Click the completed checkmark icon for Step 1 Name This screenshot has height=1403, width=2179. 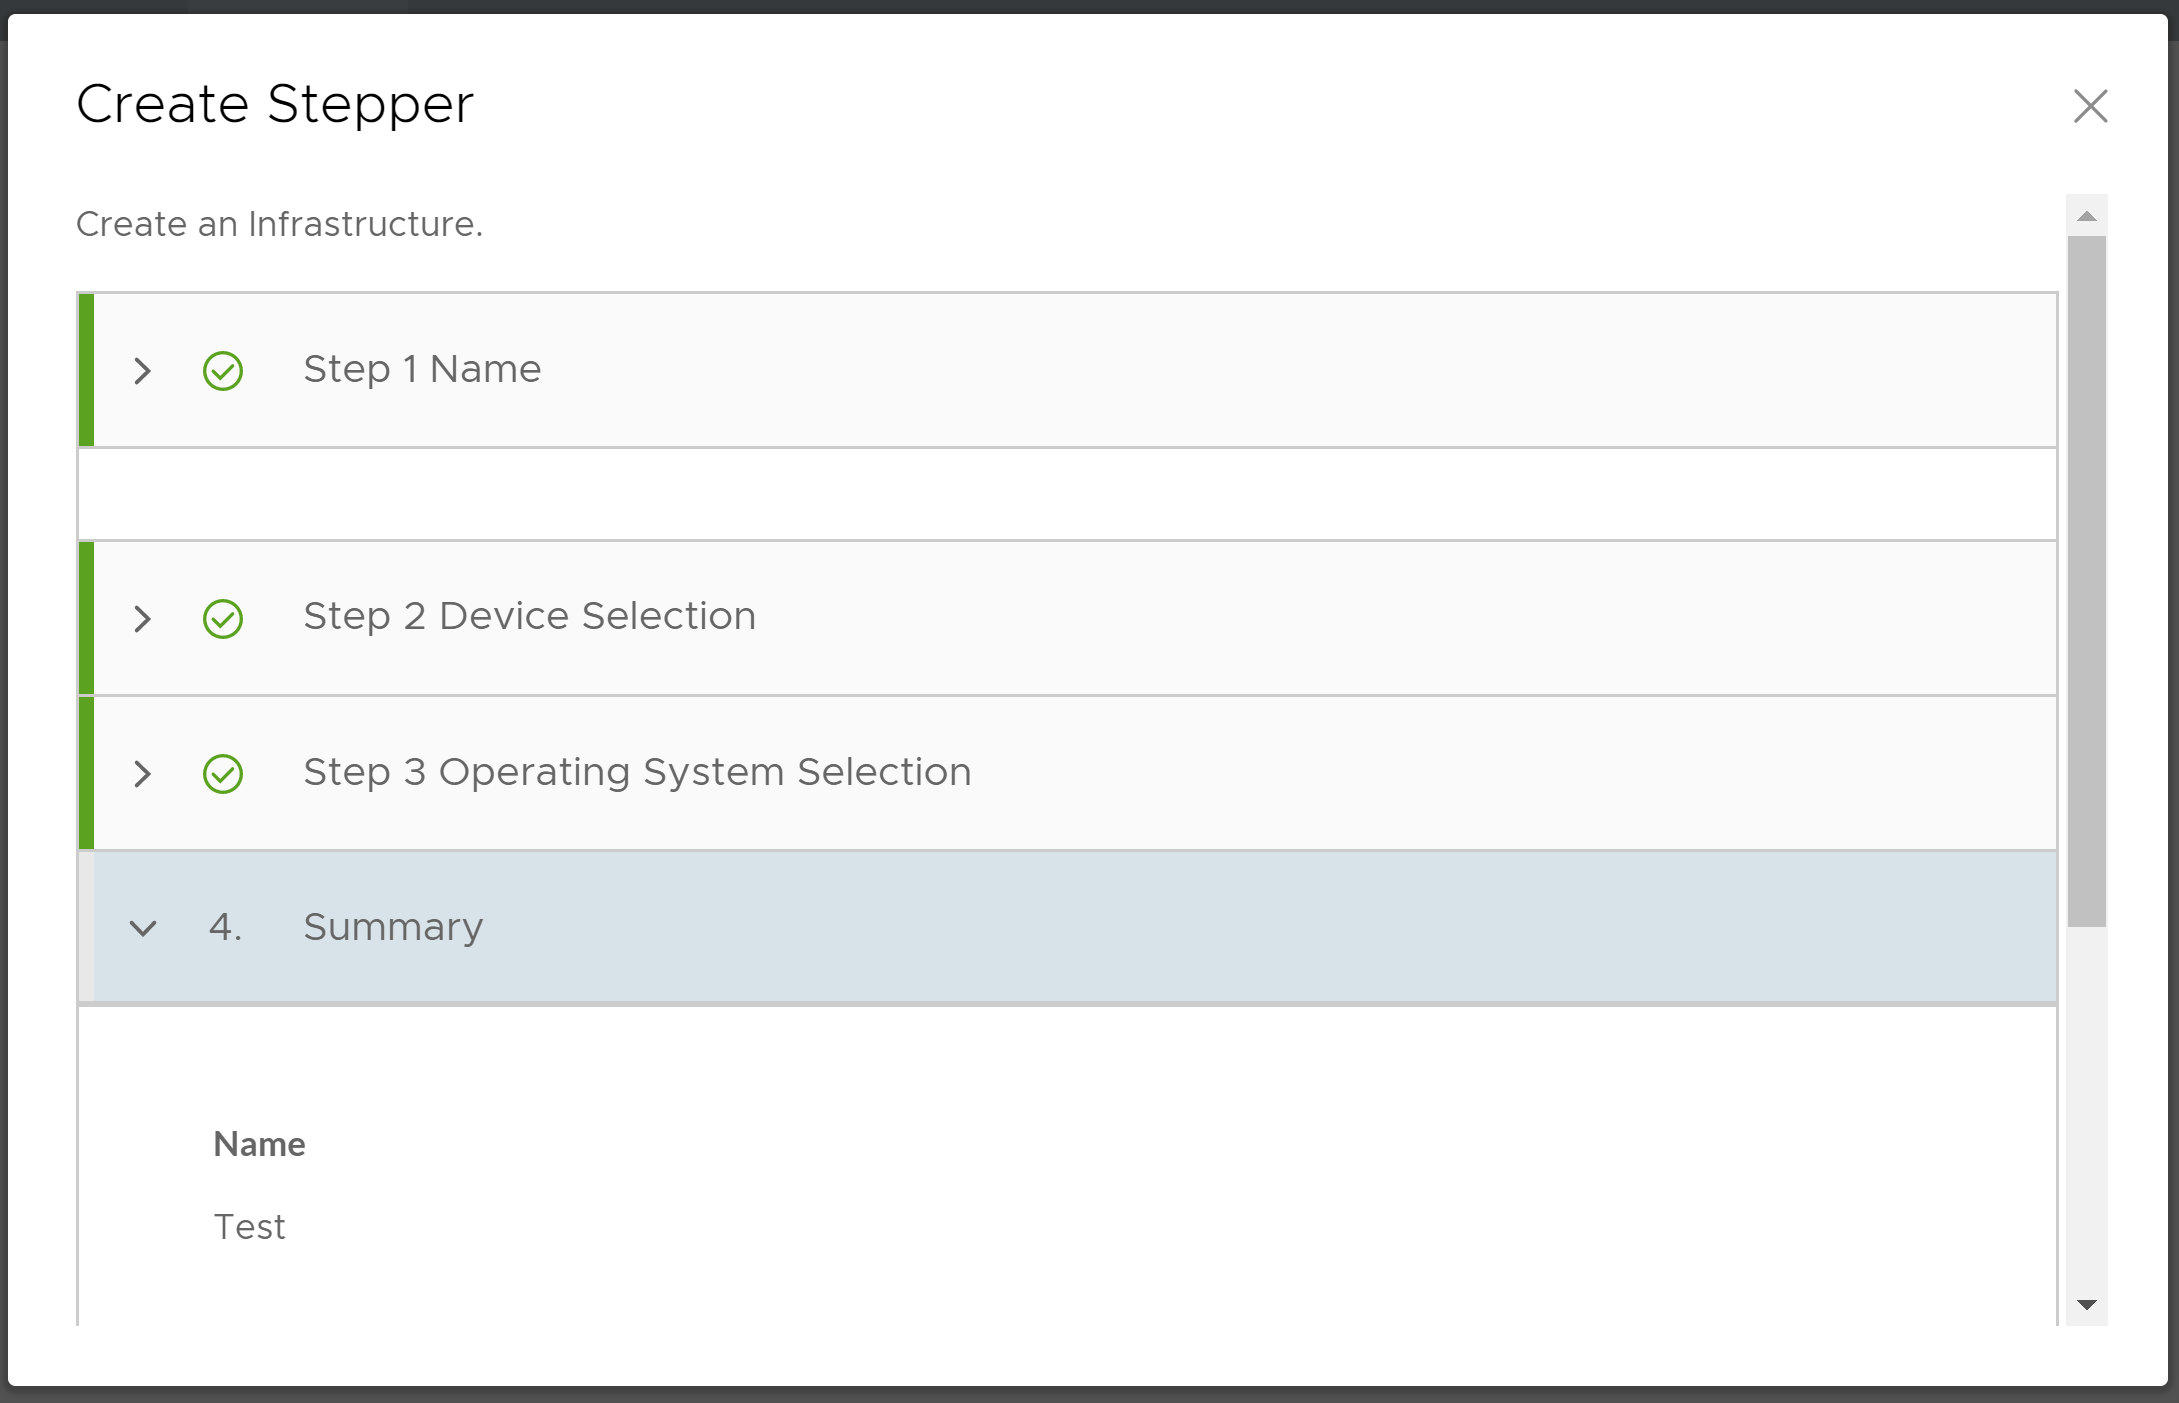click(x=224, y=371)
